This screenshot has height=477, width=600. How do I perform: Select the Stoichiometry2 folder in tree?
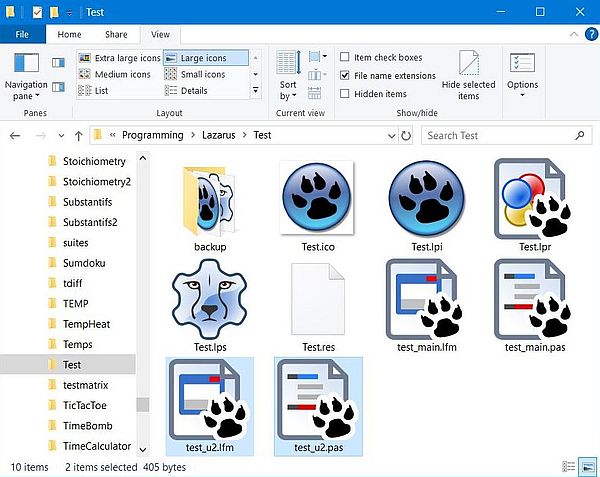tap(97, 182)
